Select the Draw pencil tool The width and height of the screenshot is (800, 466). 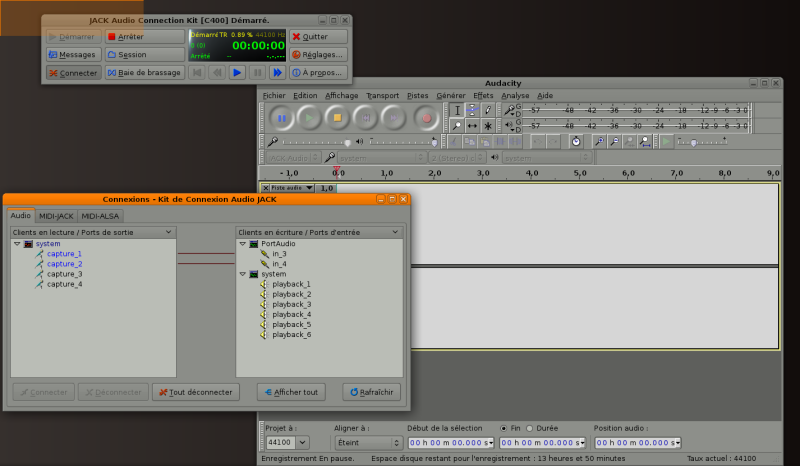click(x=489, y=110)
